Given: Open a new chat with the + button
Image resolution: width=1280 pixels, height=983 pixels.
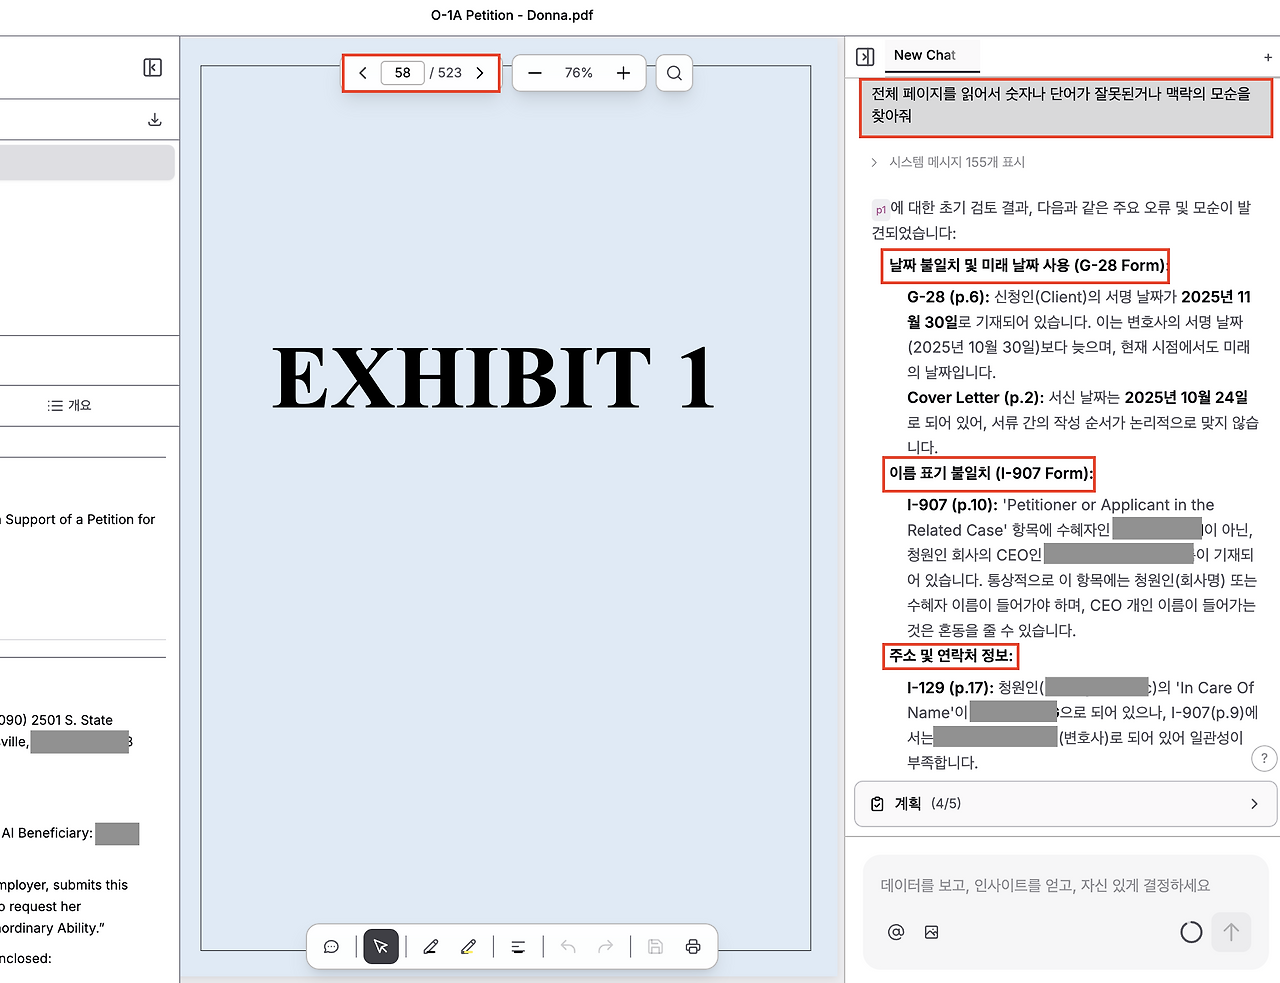Looking at the screenshot, I should (1267, 57).
